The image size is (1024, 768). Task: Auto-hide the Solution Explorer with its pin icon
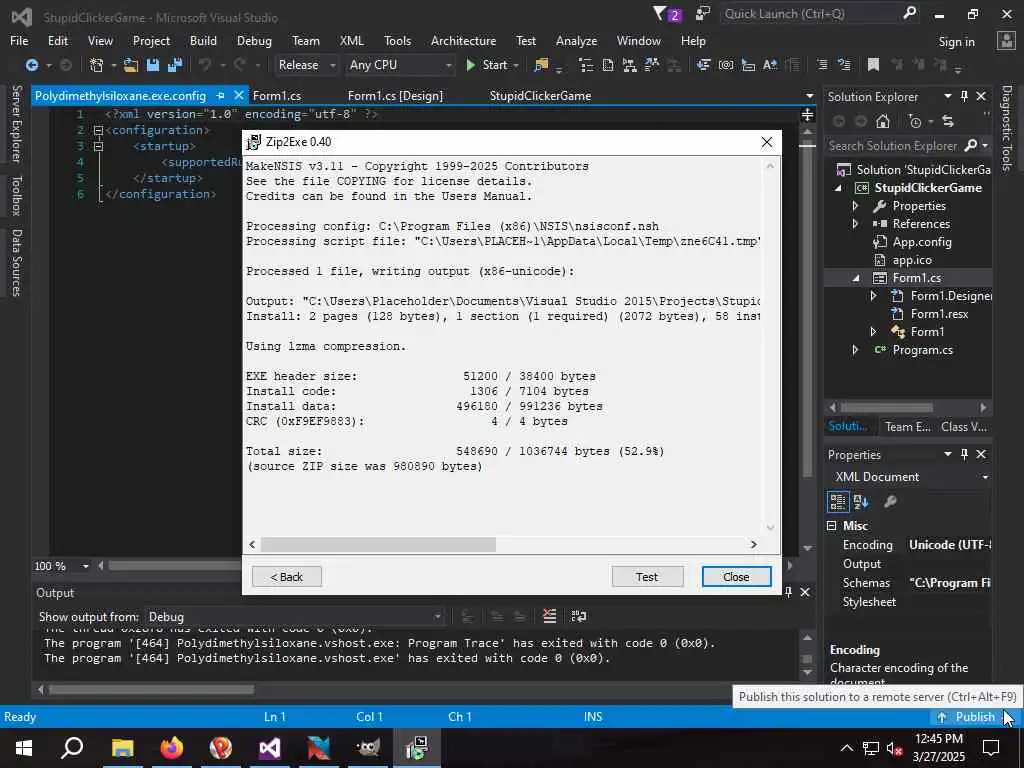click(965, 96)
